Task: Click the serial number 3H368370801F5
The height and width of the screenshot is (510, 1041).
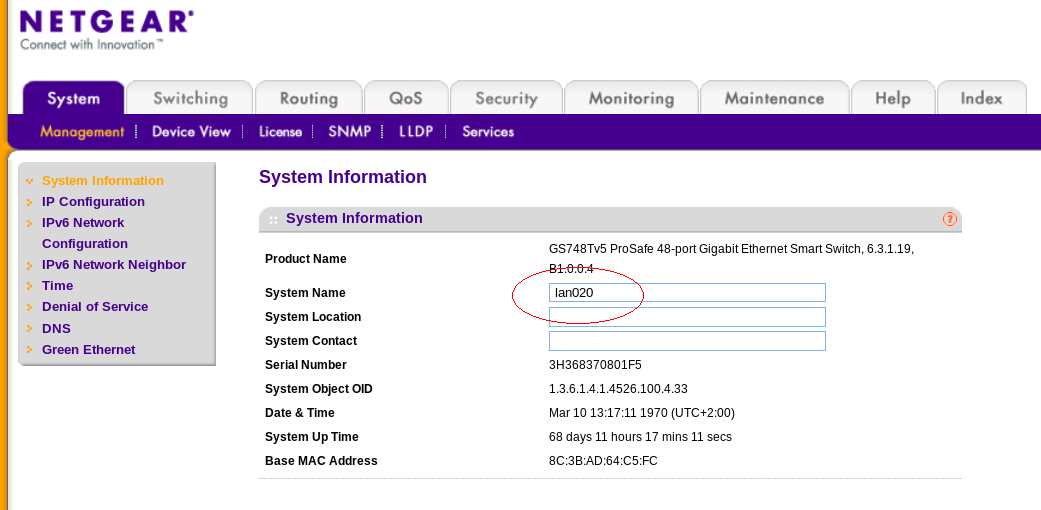Action: pos(595,365)
